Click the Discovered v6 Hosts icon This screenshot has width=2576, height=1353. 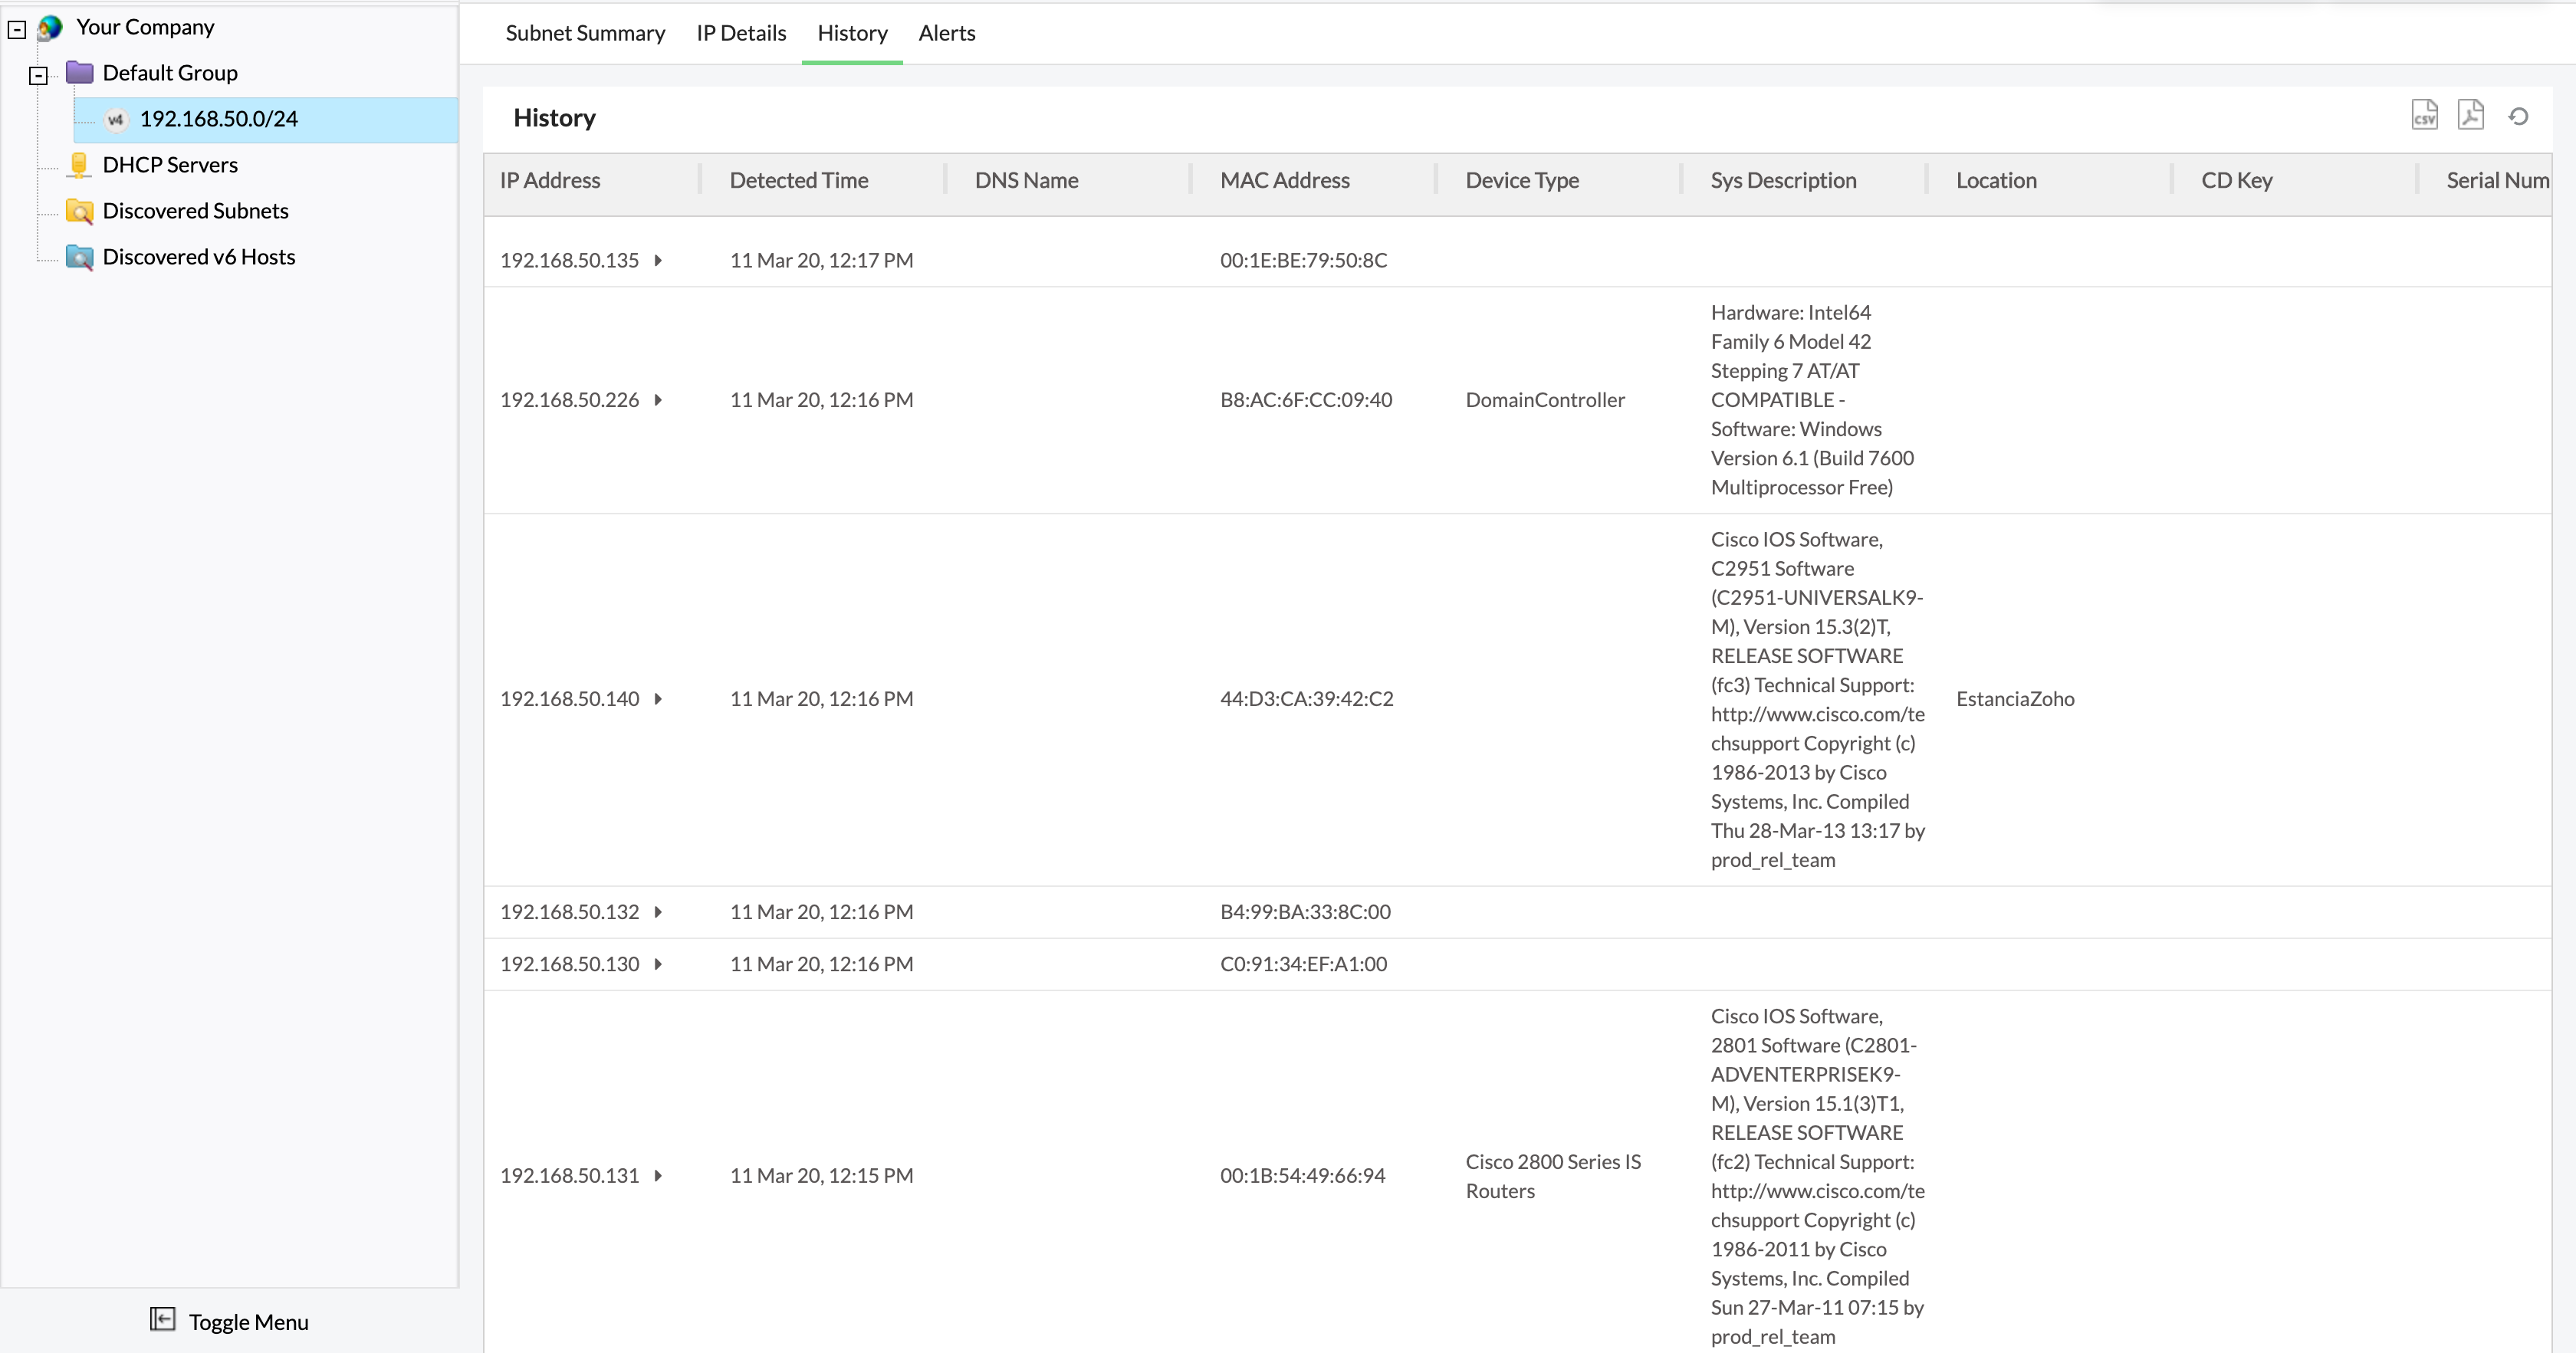[x=79, y=257]
